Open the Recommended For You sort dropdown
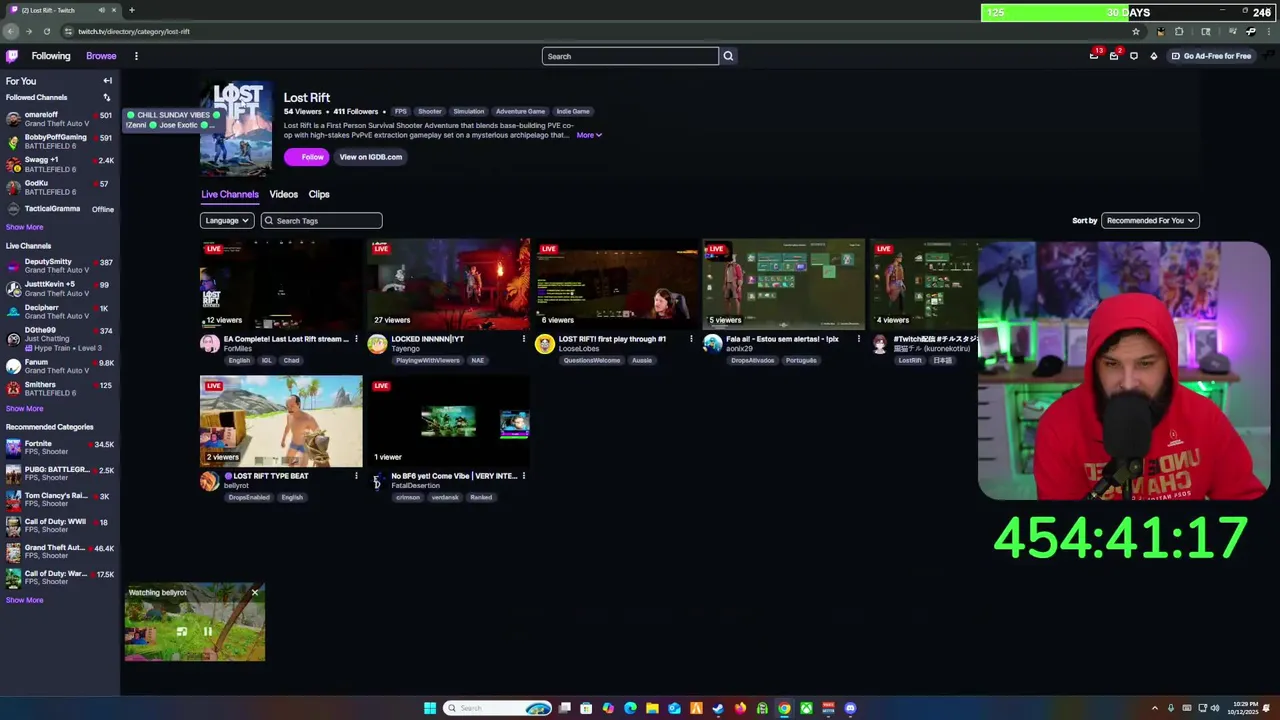 tap(1150, 220)
